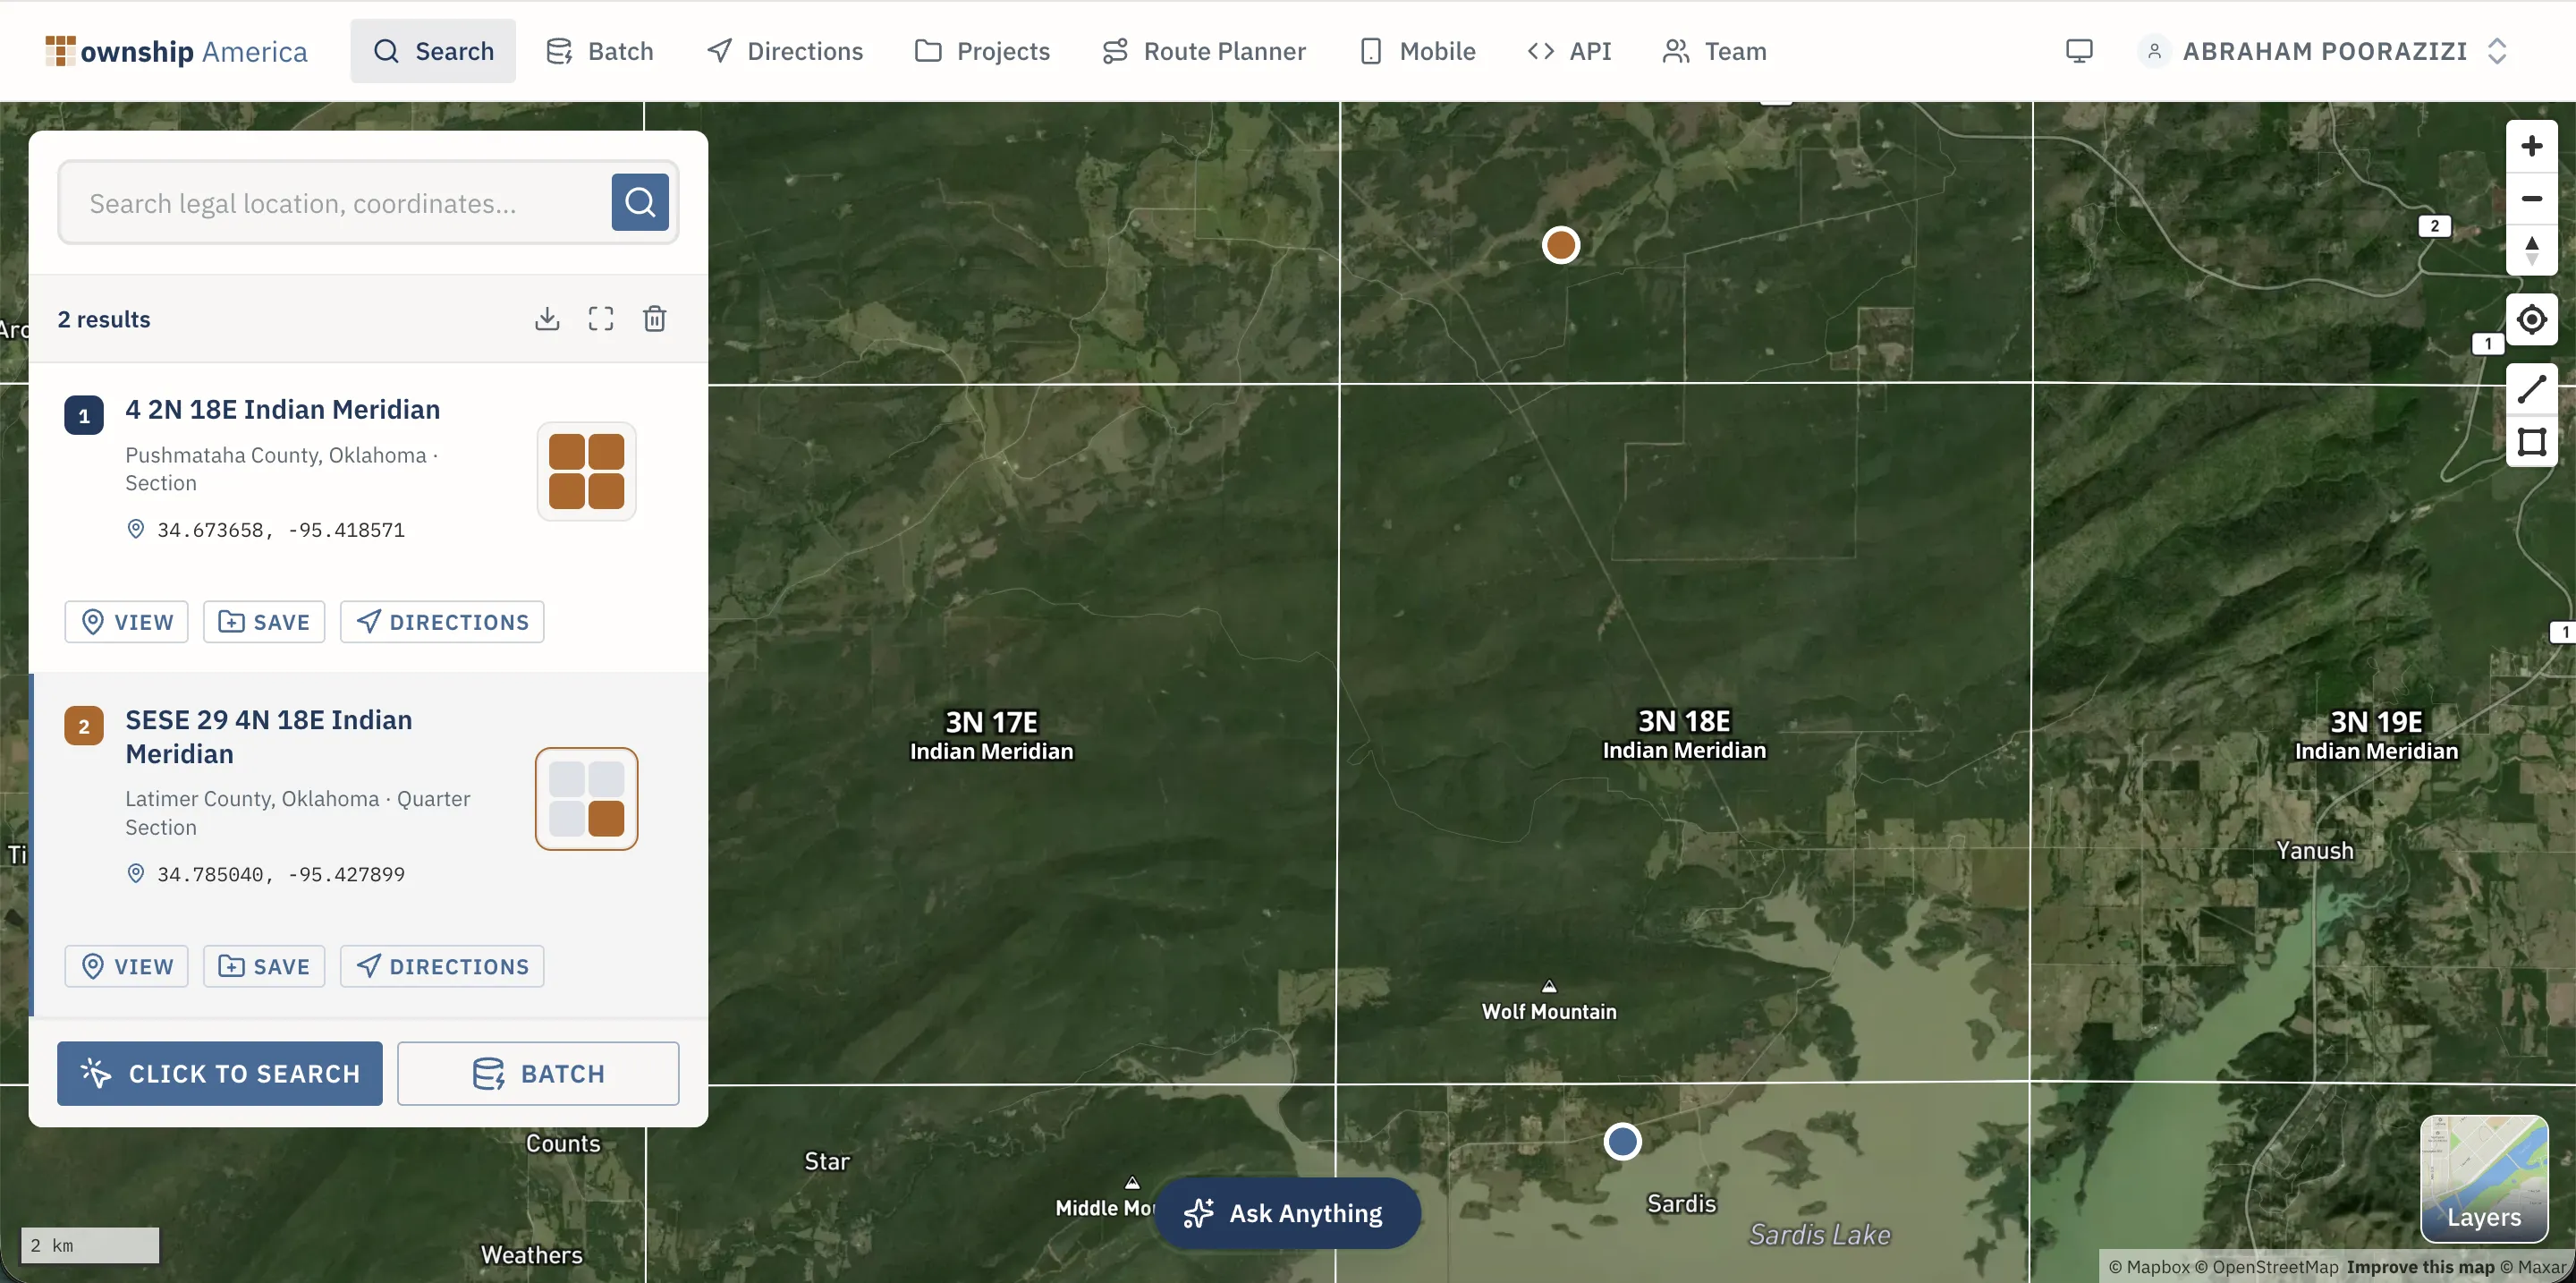Zoom in on the map
This screenshot has height=1283, width=2576.
tap(2531, 146)
